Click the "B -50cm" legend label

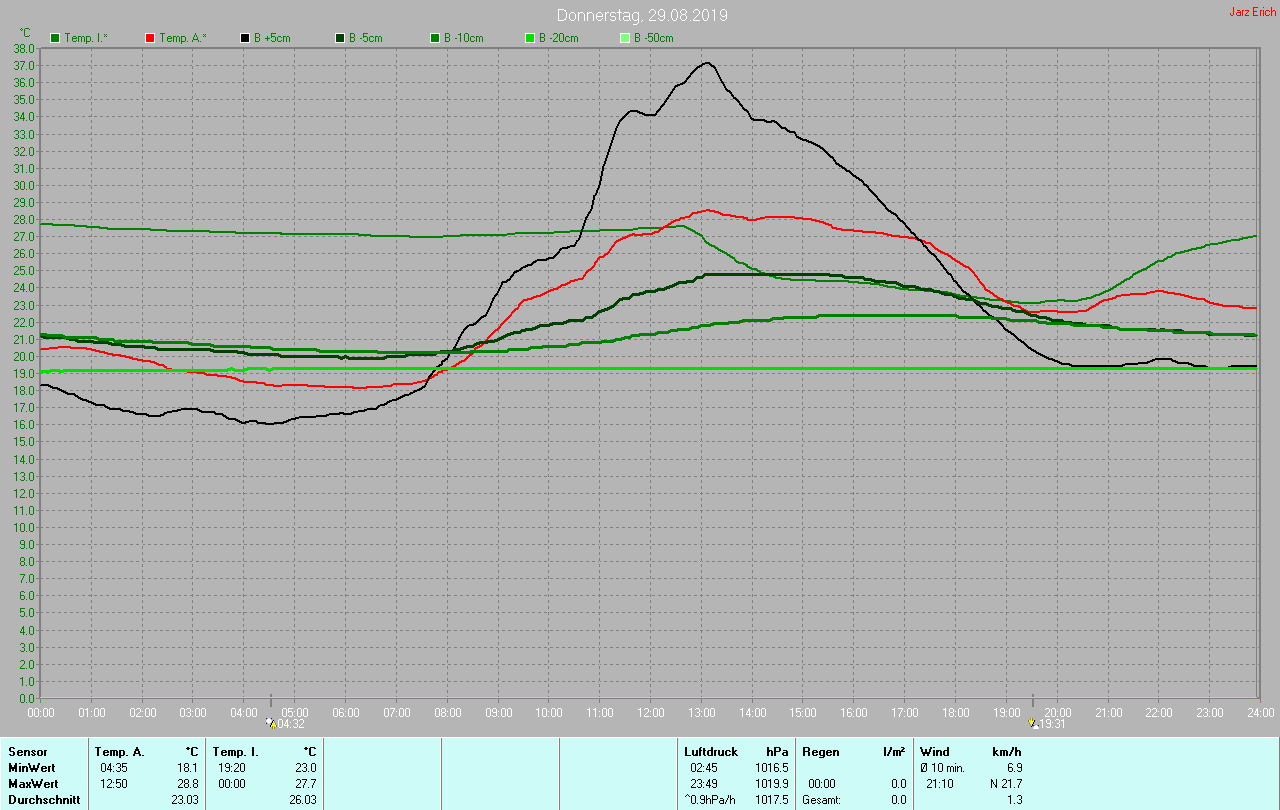(654, 38)
